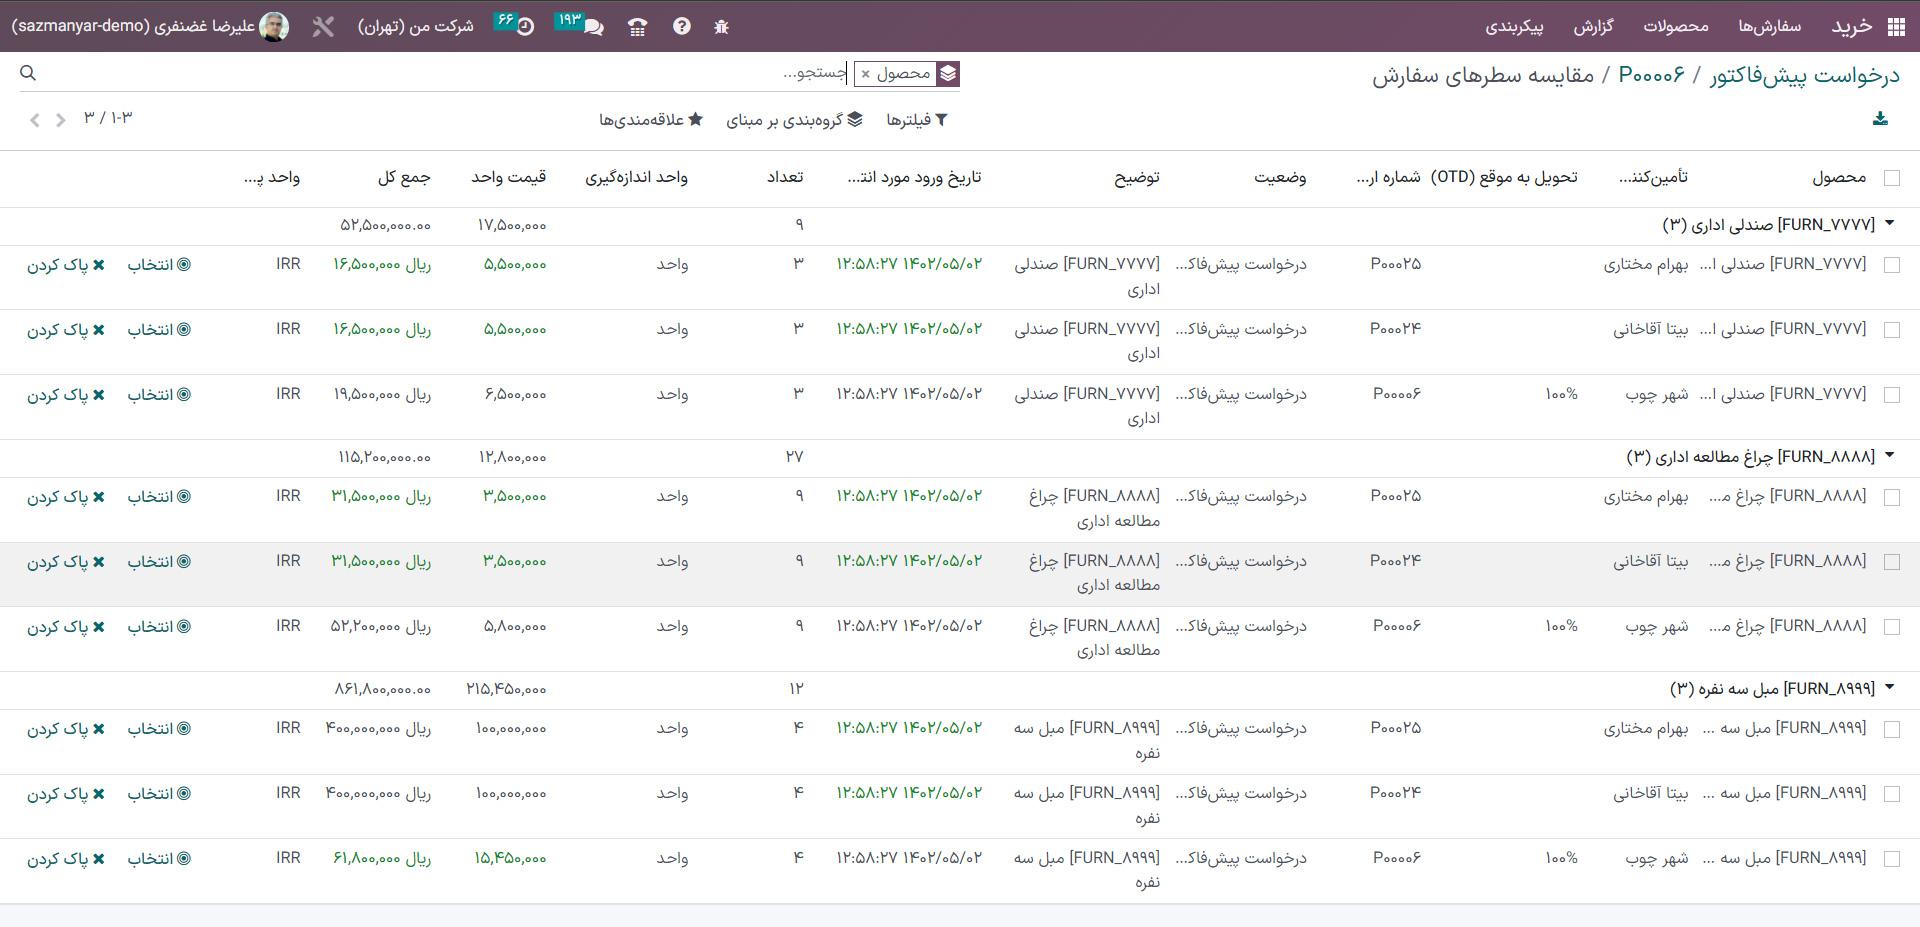The image size is (1920, 927).
Task: Open the activities clock icon
Action: (x=525, y=27)
